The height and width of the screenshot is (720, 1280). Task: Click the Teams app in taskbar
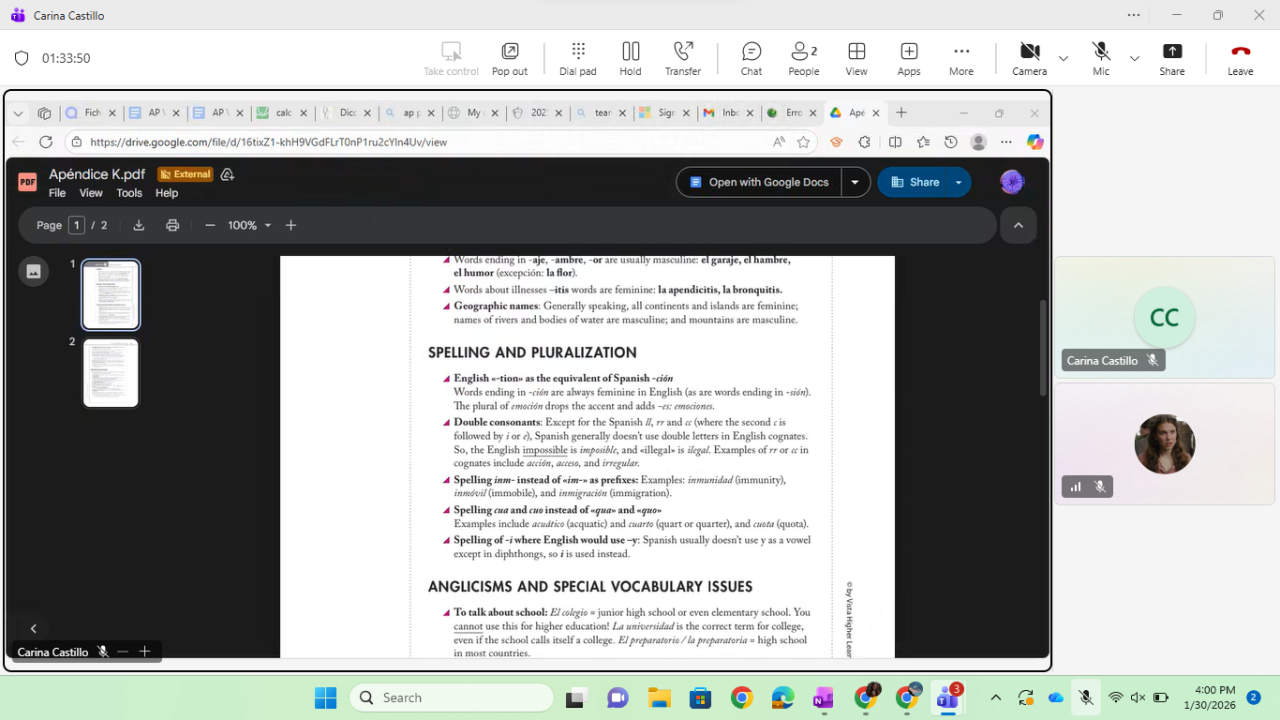(x=947, y=698)
